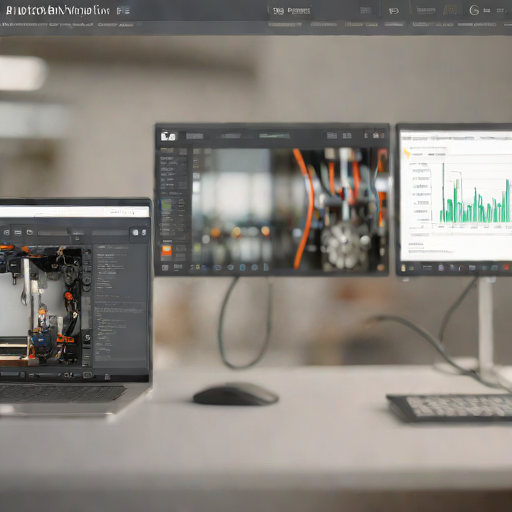Click the wide rectangle icon on laptop toolbar

point(18,232)
